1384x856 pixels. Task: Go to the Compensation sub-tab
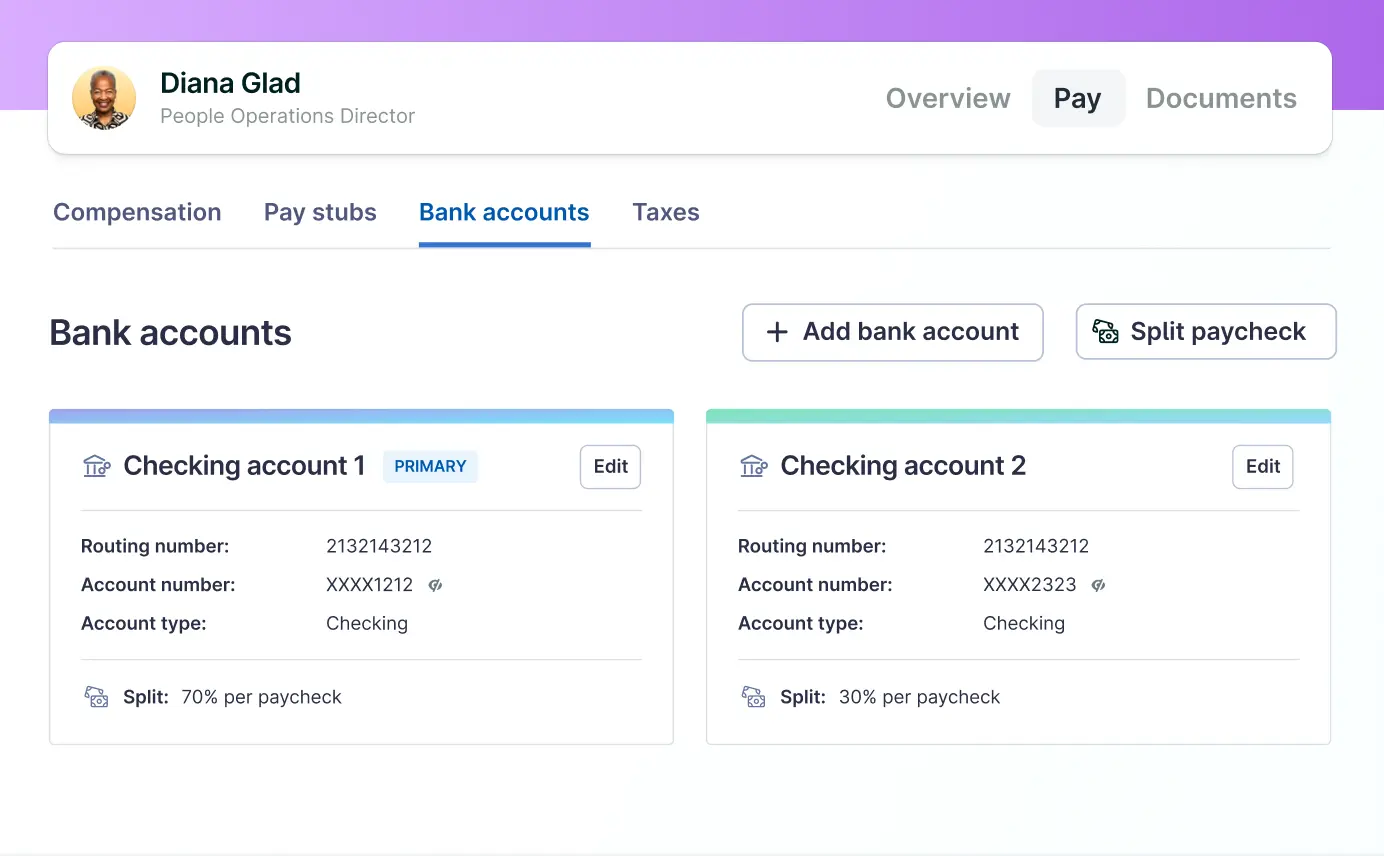coord(137,212)
